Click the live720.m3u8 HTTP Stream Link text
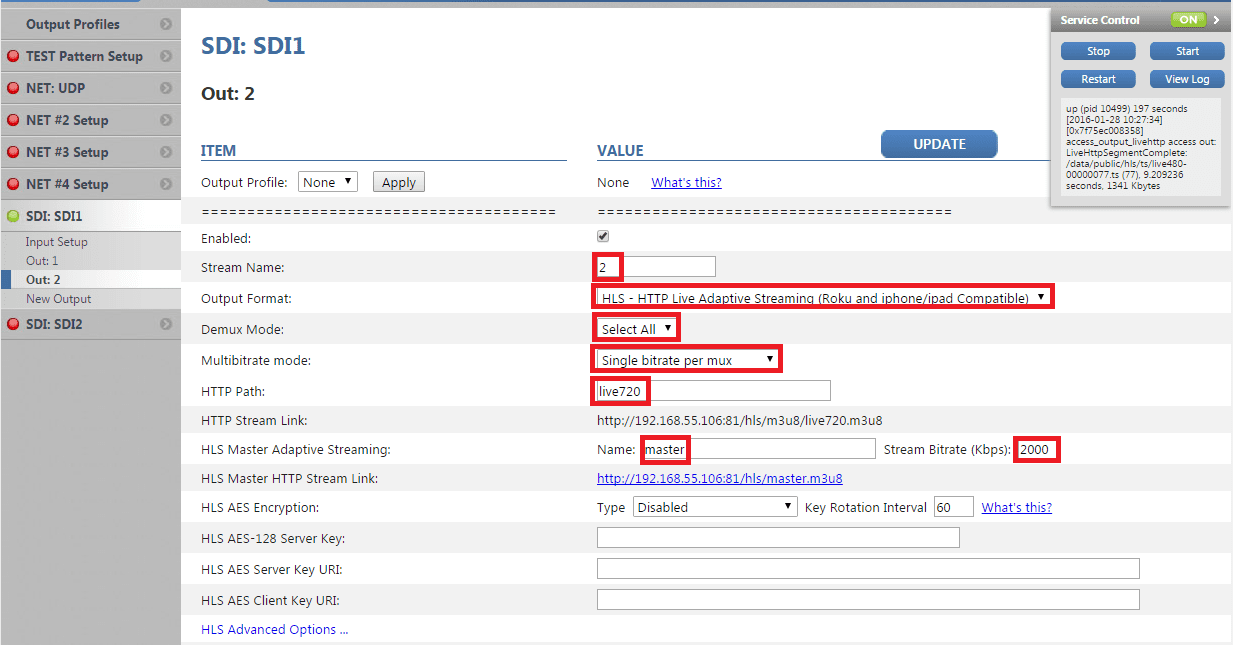The image size is (1233, 645). click(739, 421)
